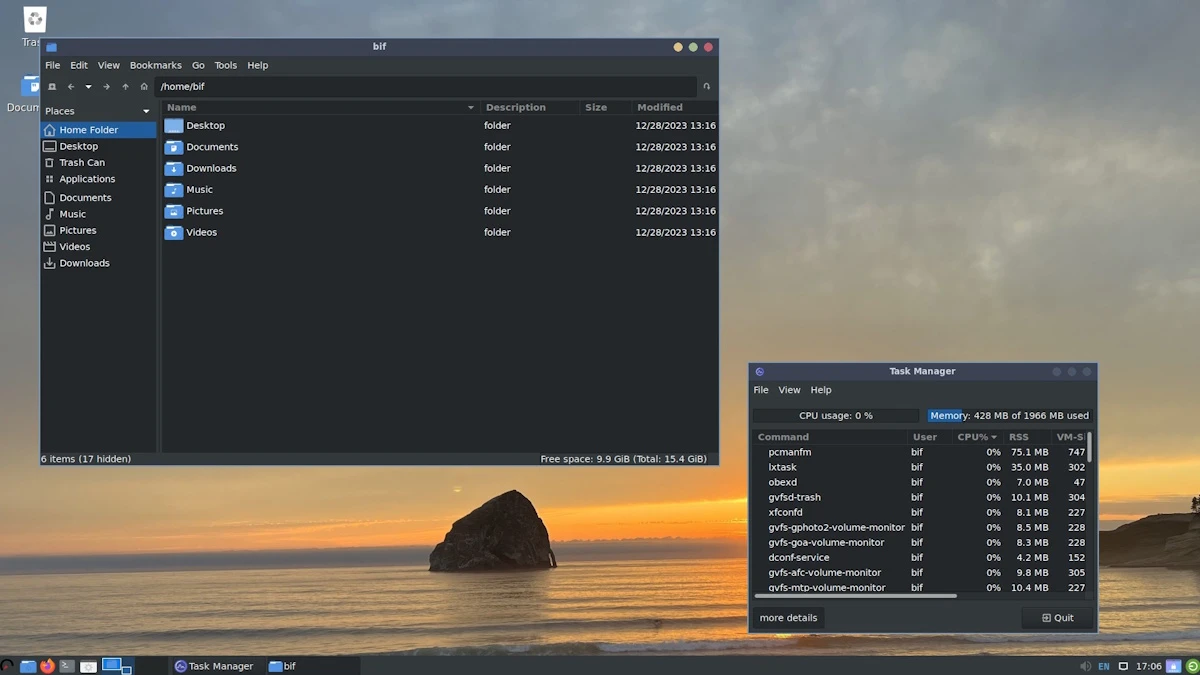Go up to the parent folder
Screen dimensions: 1200x675
(125, 87)
